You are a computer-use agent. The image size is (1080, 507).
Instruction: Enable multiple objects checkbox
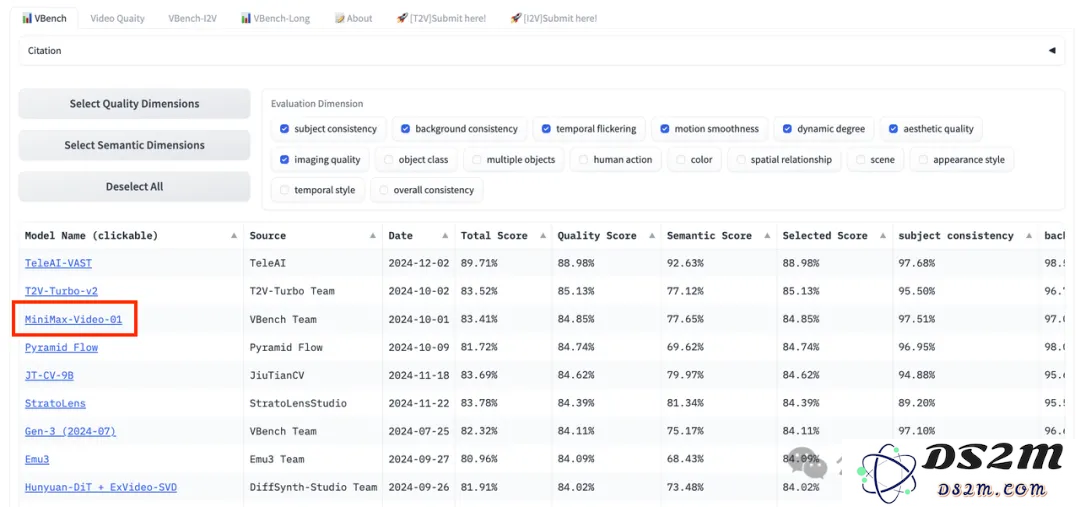pyautogui.click(x=477, y=160)
